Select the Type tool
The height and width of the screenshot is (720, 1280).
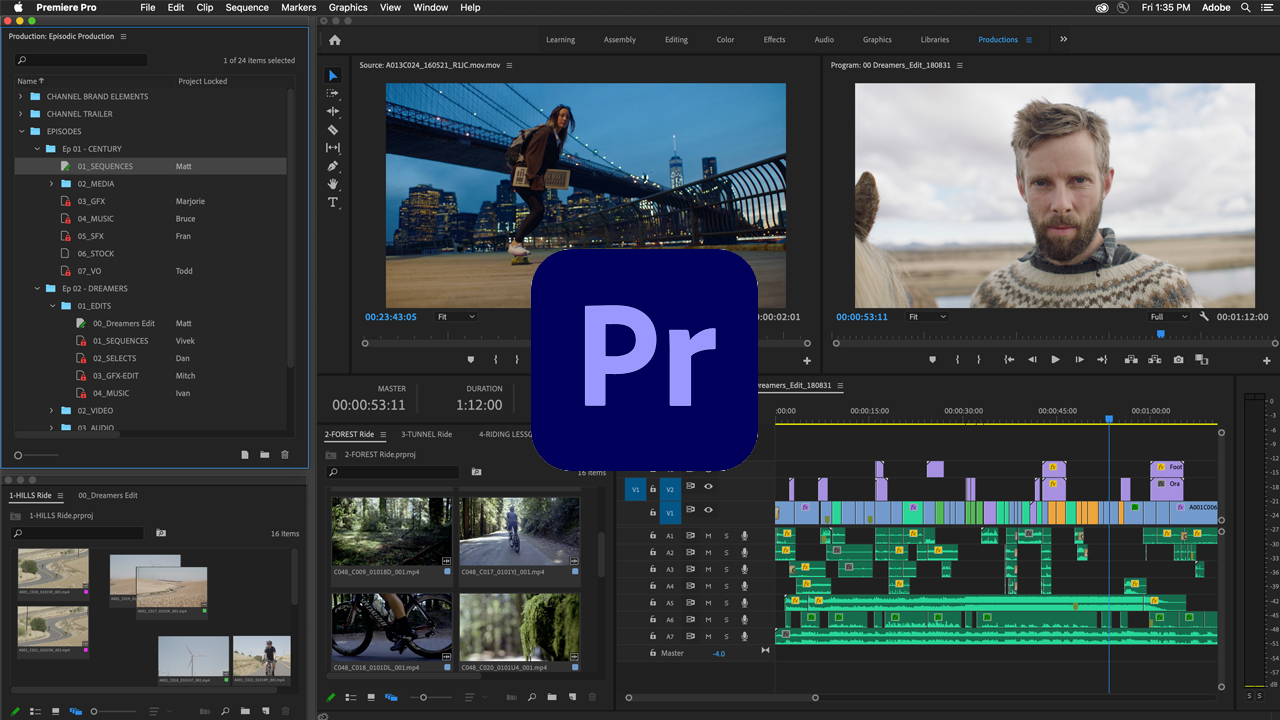pyautogui.click(x=333, y=202)
